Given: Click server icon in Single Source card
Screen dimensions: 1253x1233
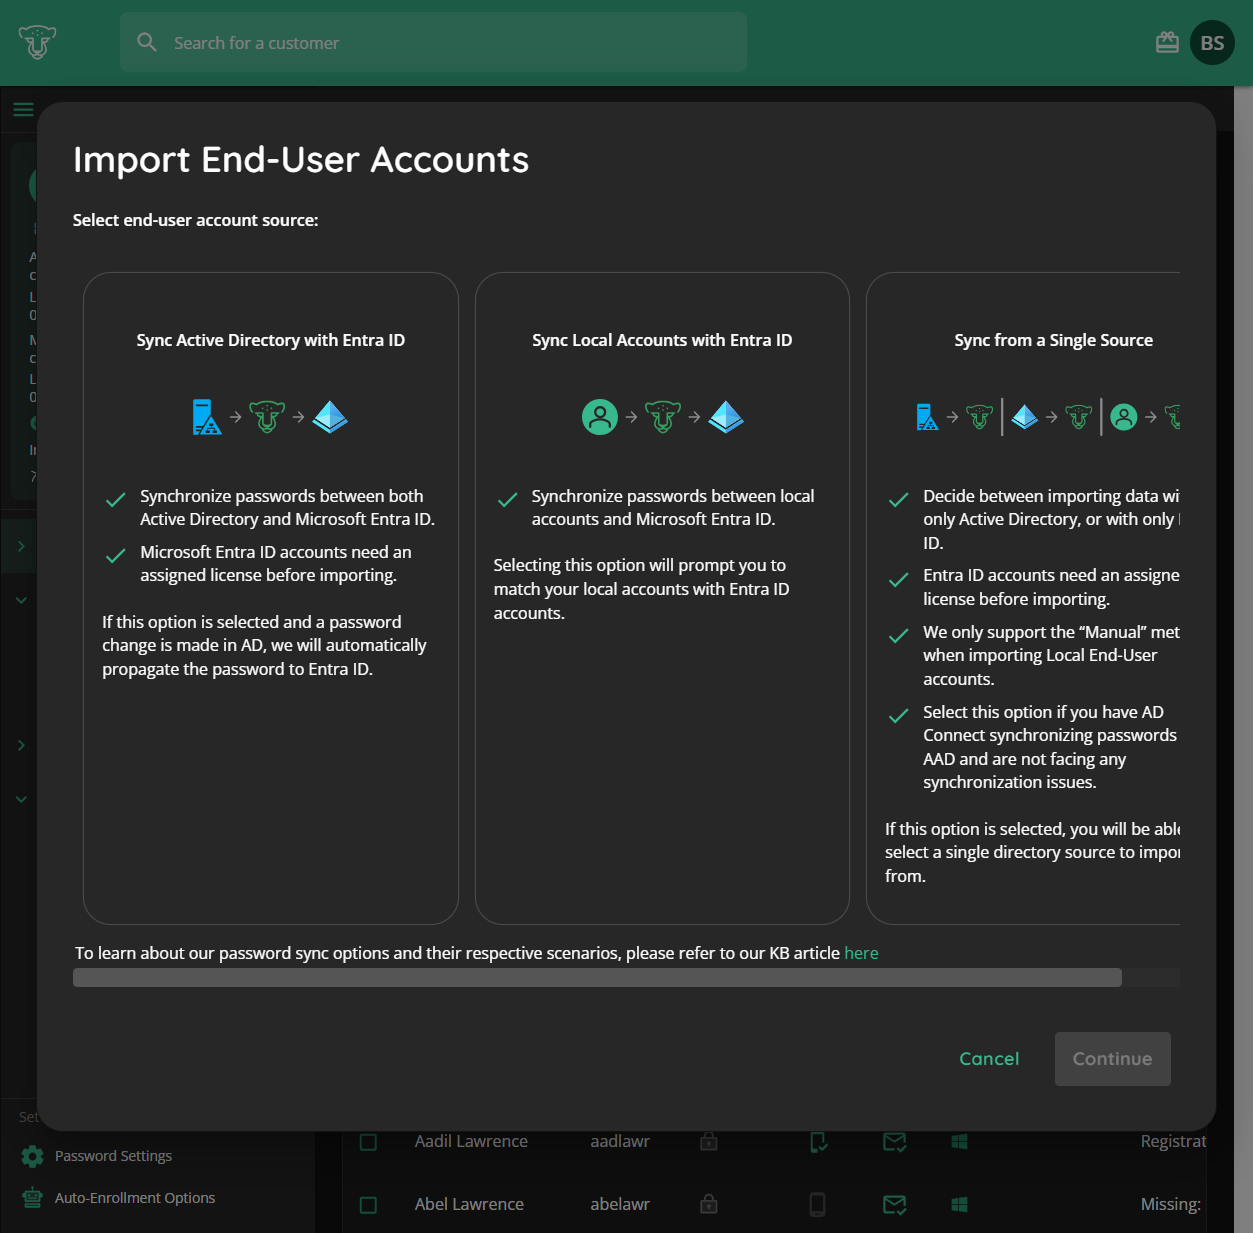Looking at the screenshot, I should pyautogui.click(x=927, y=417).
